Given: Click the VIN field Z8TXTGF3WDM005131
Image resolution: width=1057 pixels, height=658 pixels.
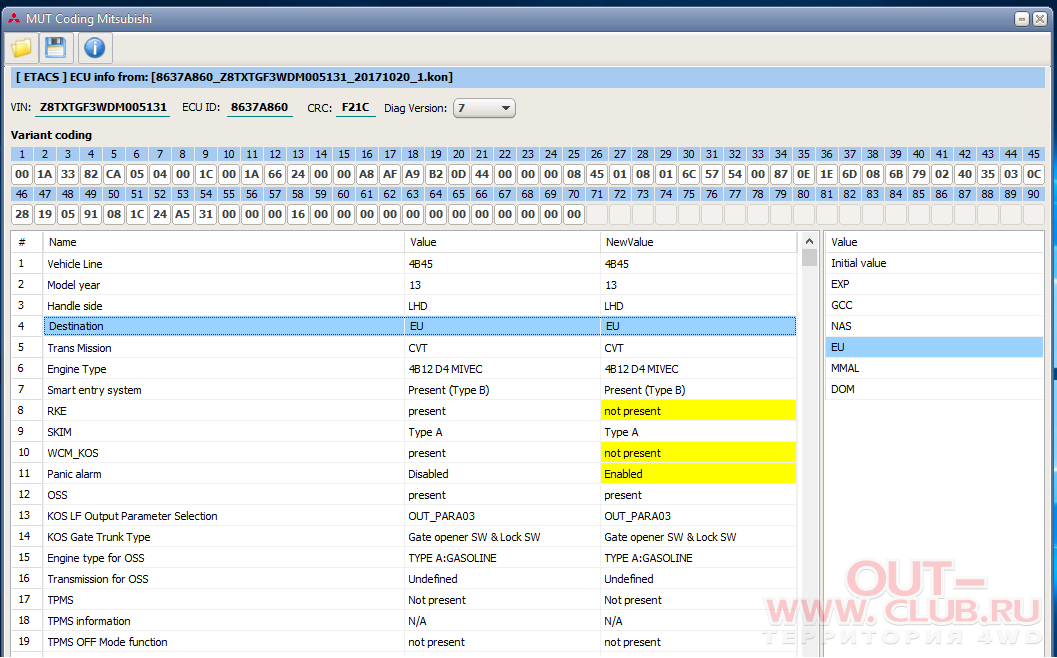Looking at the screenshot, I should (102, 107).
